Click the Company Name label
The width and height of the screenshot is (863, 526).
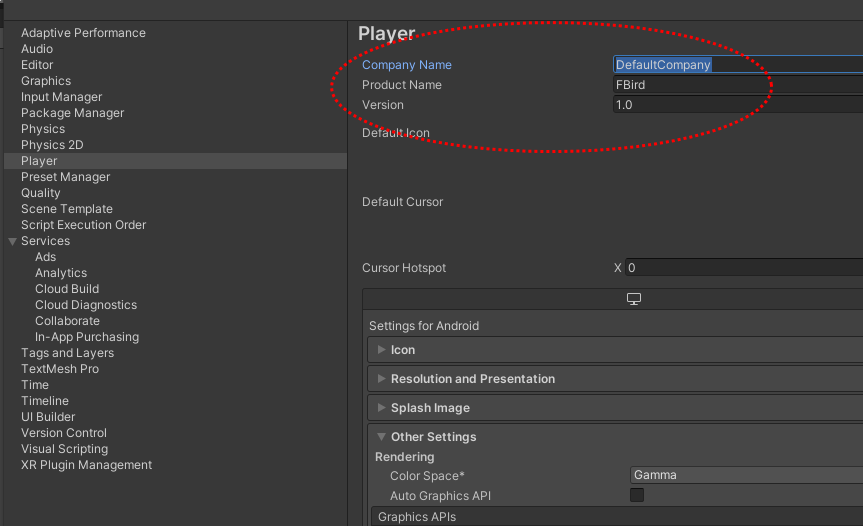tap(407, 65)
